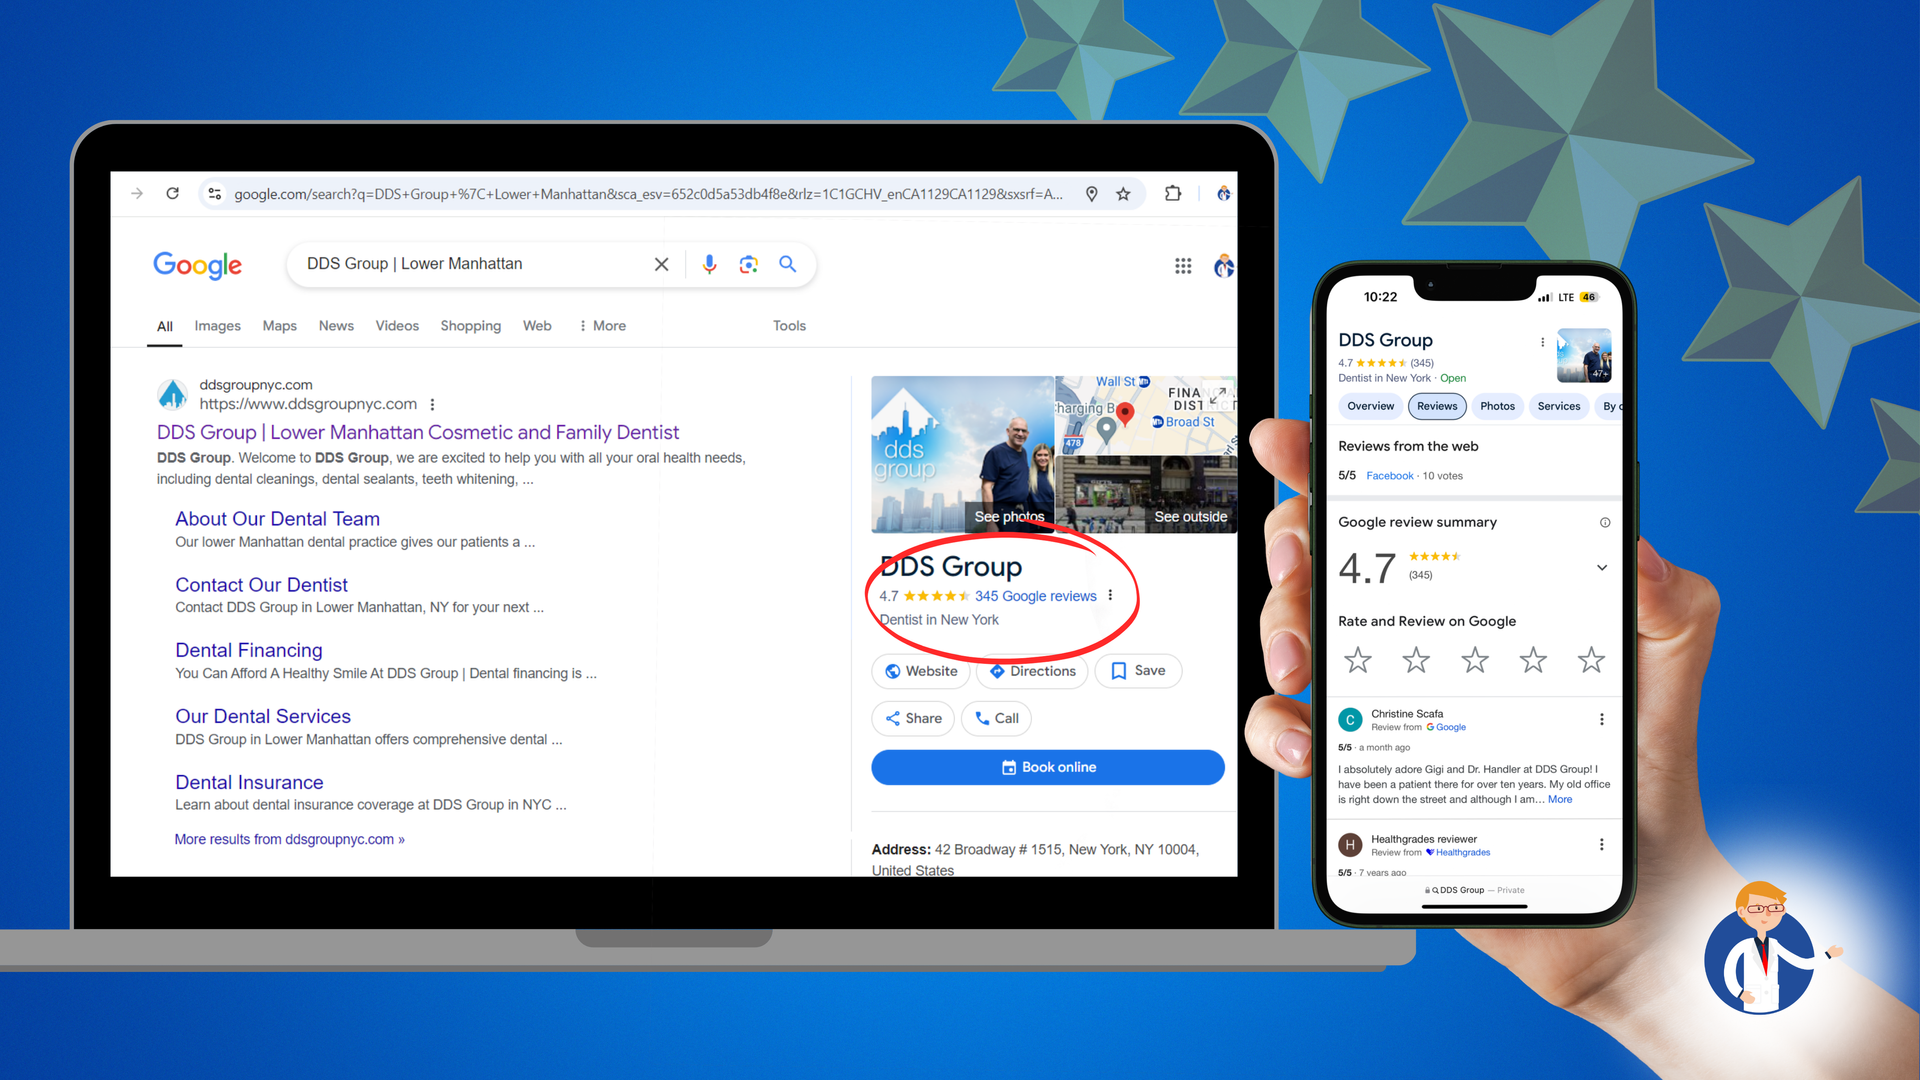
Task: Click the ddsgroupnyc.com site favicon
Action: pyautogui.click(x=173, y=395)
